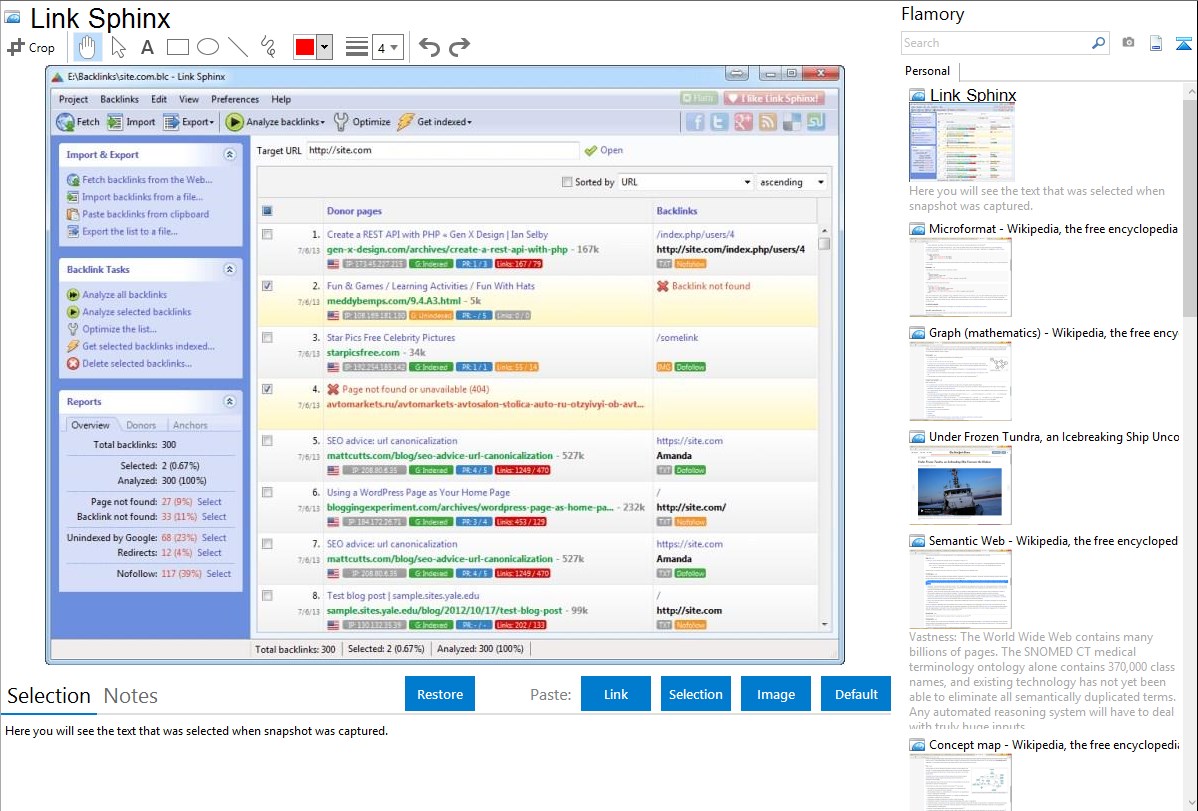The image size is (1198, 811).
Task: Click the page icon next to camera
Action: tap(1156, 43)
